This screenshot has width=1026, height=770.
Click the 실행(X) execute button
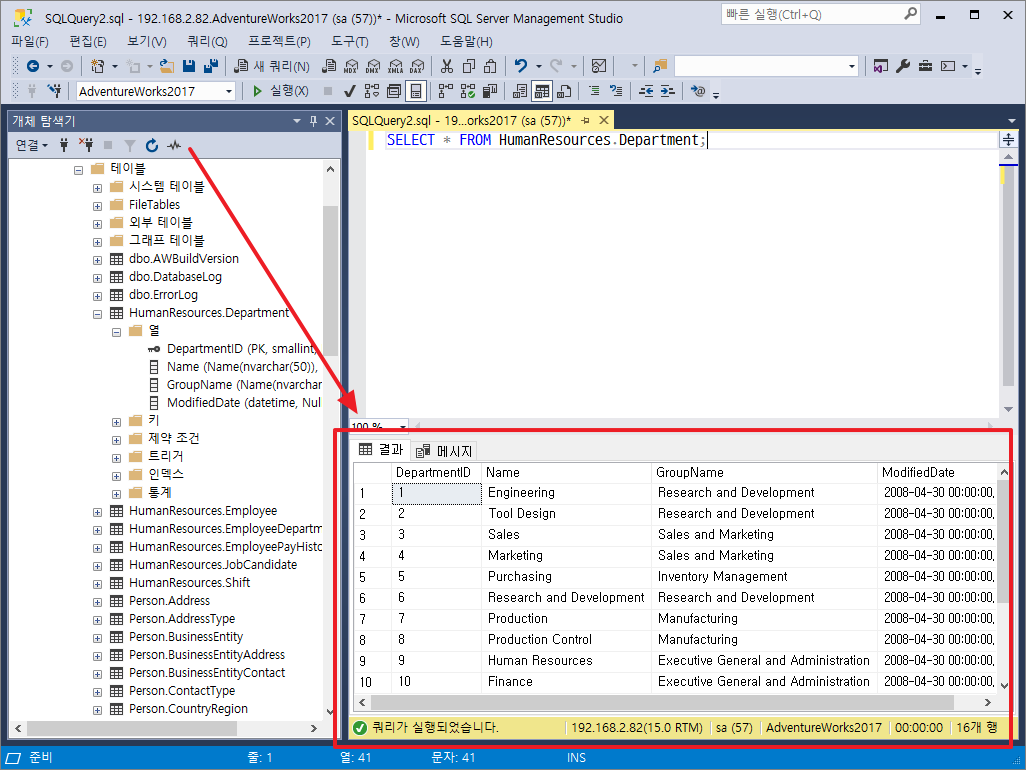pyautogui.click(x=281, y=91)
